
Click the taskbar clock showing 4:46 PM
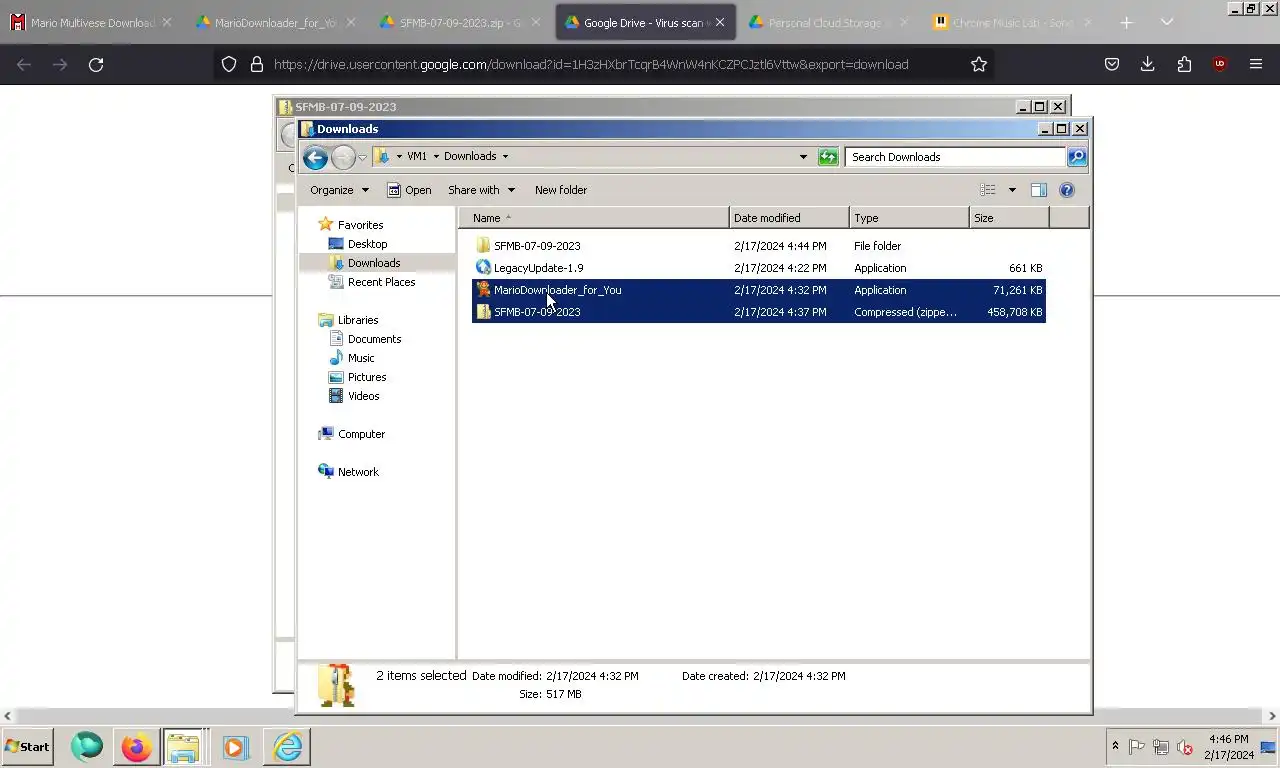(x=1228, y=747)
